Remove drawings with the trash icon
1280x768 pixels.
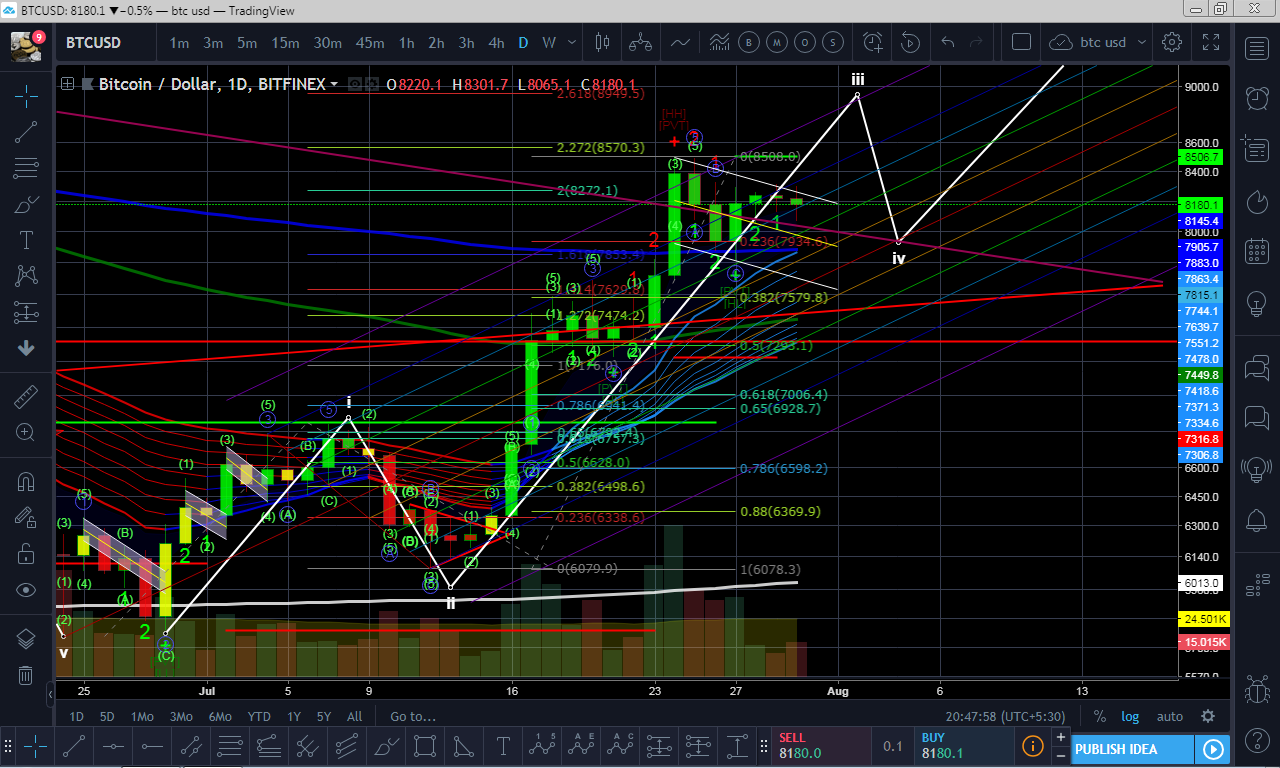coord(26,675)
